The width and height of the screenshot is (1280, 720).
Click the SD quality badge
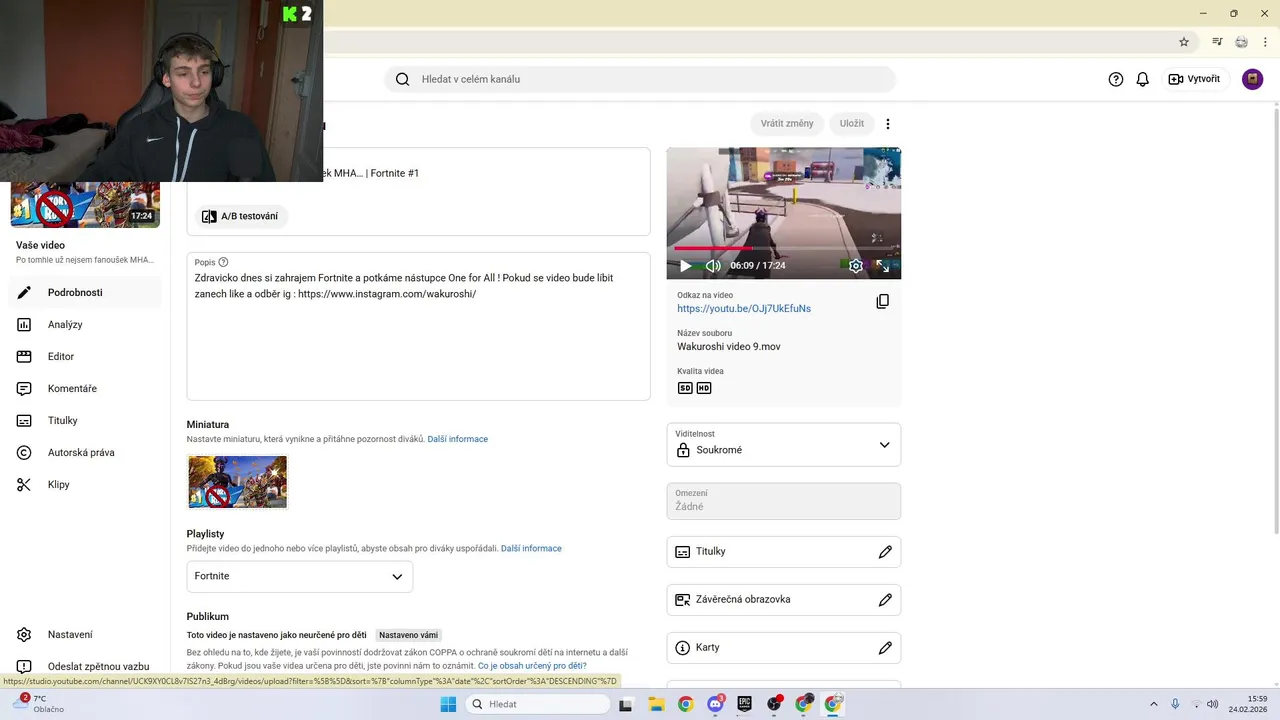click(685, 388)
